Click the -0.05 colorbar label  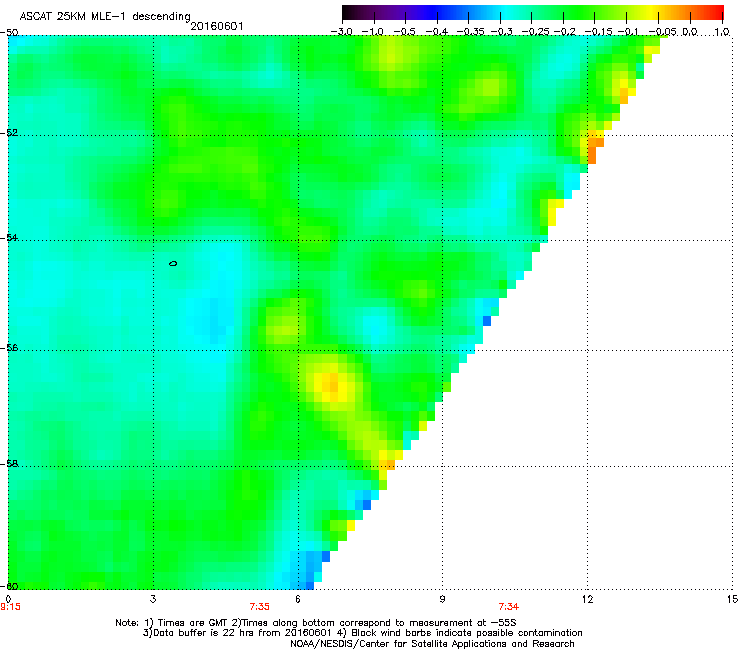(x=662, y=32)
